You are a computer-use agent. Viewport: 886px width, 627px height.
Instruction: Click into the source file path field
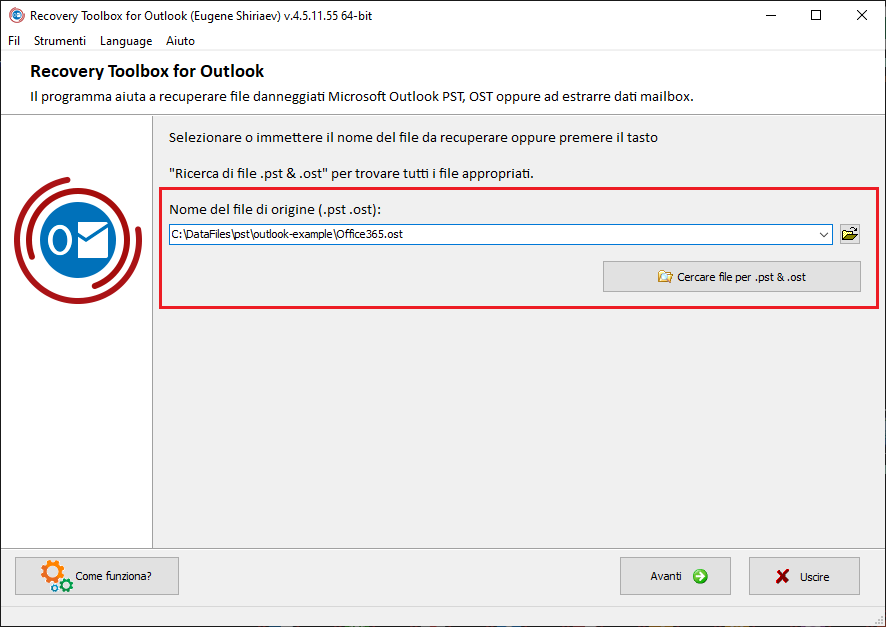pyautogui.click(x=492, y=234)
